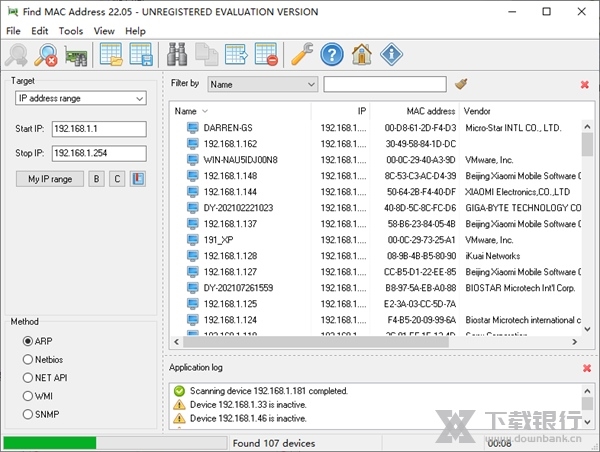Click the clear filter brush icon
Screen dimensions: 600x452
coord(461,85)
